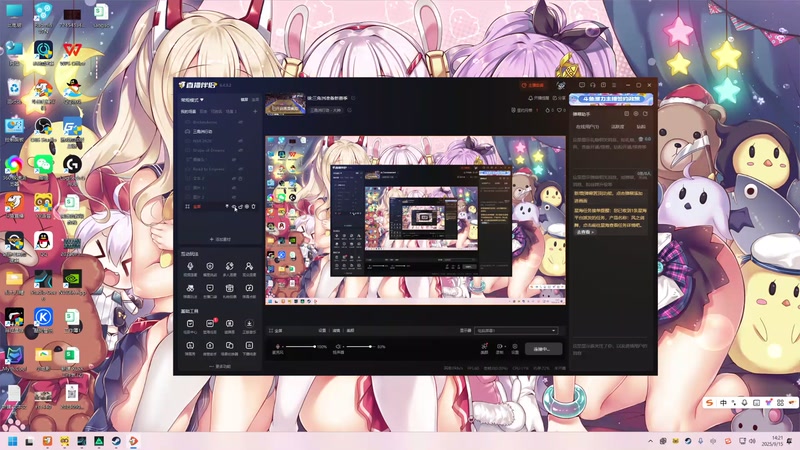Open the NVIDIA App desktop icon
Viewport: 800px width, 450px height.
[72, 283]
